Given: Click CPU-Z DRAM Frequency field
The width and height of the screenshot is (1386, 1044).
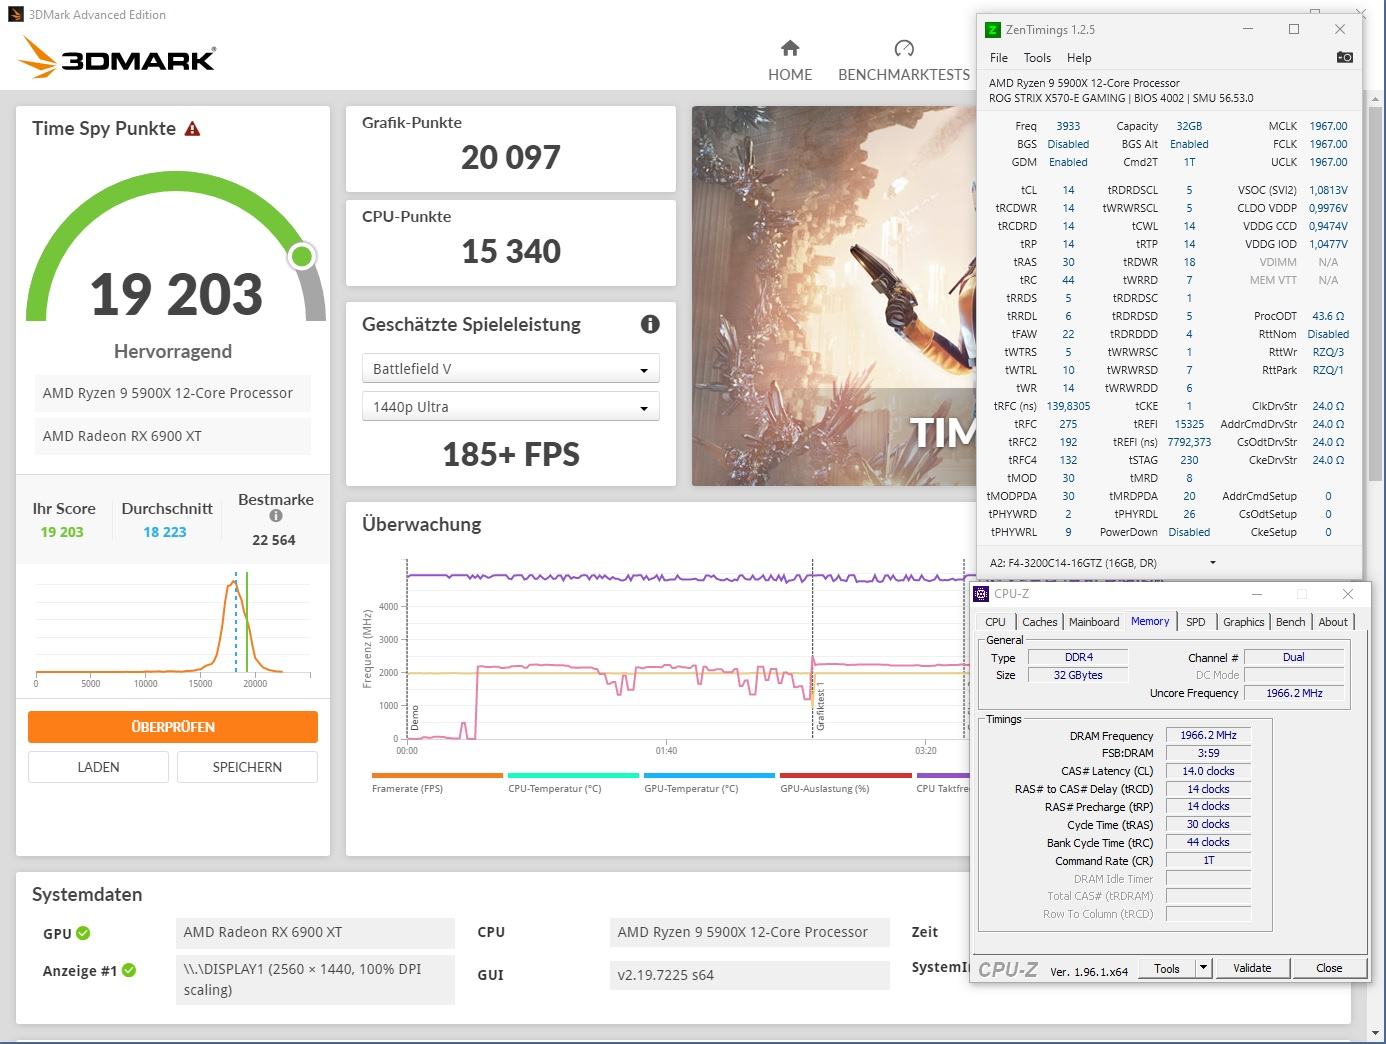Looking at the screenshot, I should (x=1208, y=735).
